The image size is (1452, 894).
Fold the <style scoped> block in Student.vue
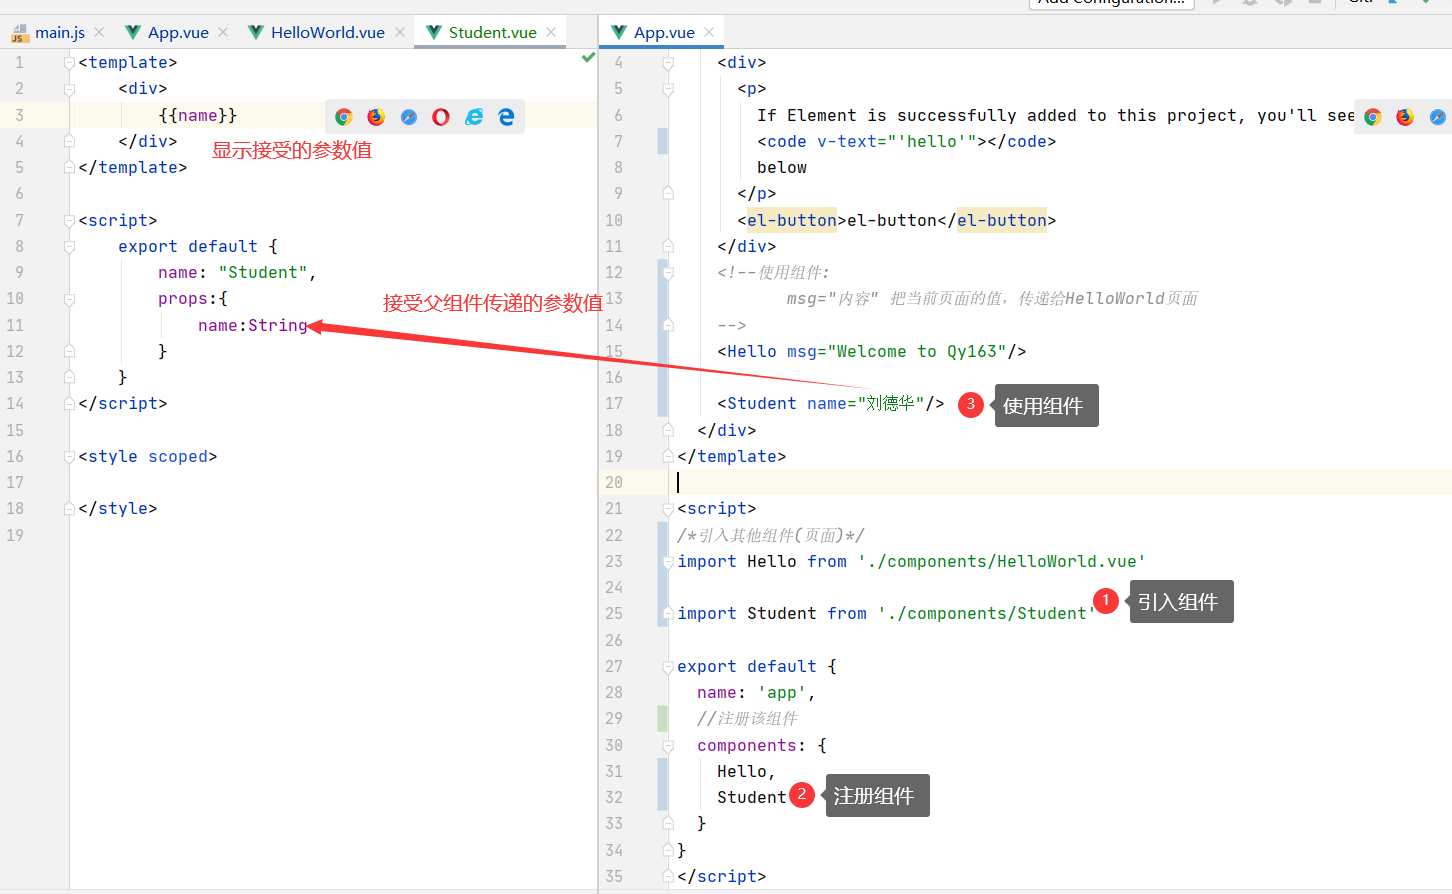pyautogui.click(x=69, y=456)
